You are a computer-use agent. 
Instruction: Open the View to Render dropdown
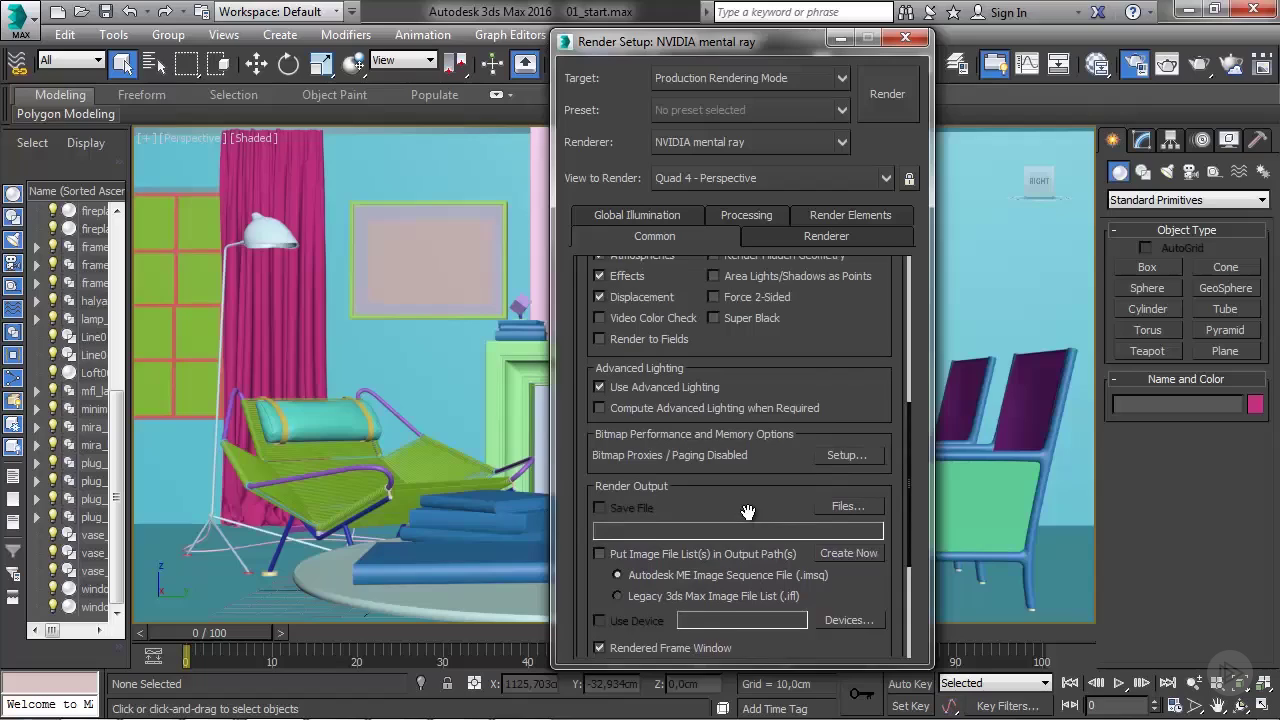[772, 178]
